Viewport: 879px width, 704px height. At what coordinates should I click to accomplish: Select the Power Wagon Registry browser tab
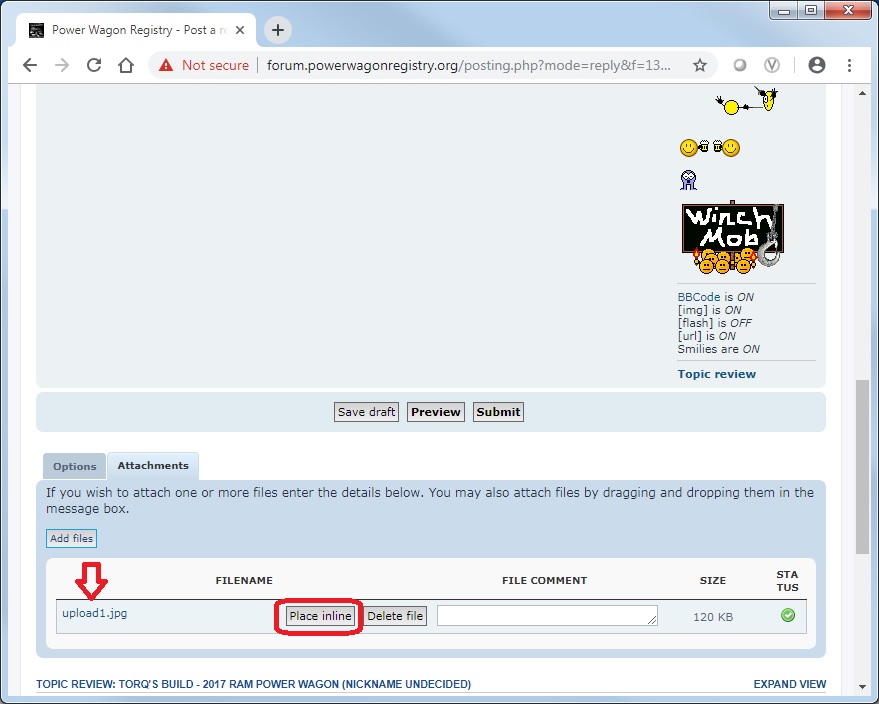click(x=137, y=30)
